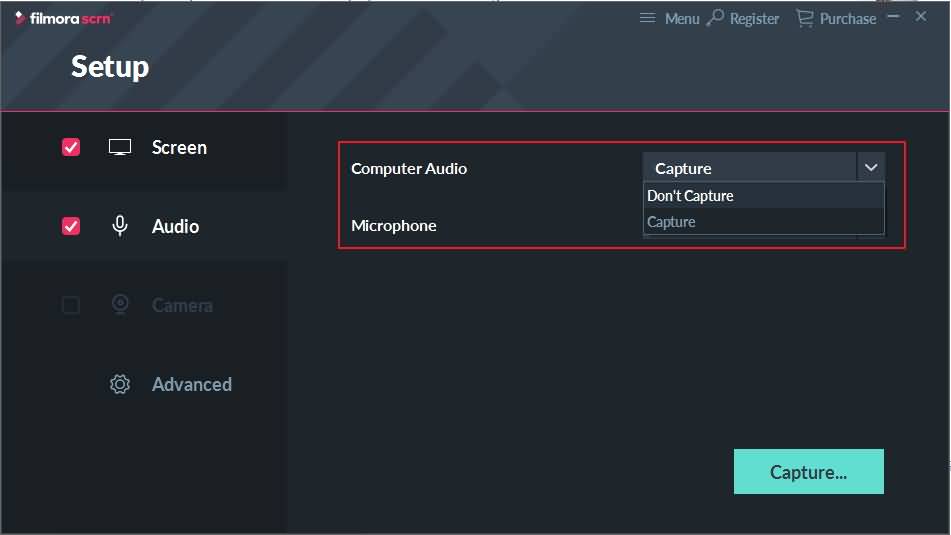The width and height of the screenshot is (951, 535).
Task: Uncheck the Audio checkbox
Action: pos(71,226)
